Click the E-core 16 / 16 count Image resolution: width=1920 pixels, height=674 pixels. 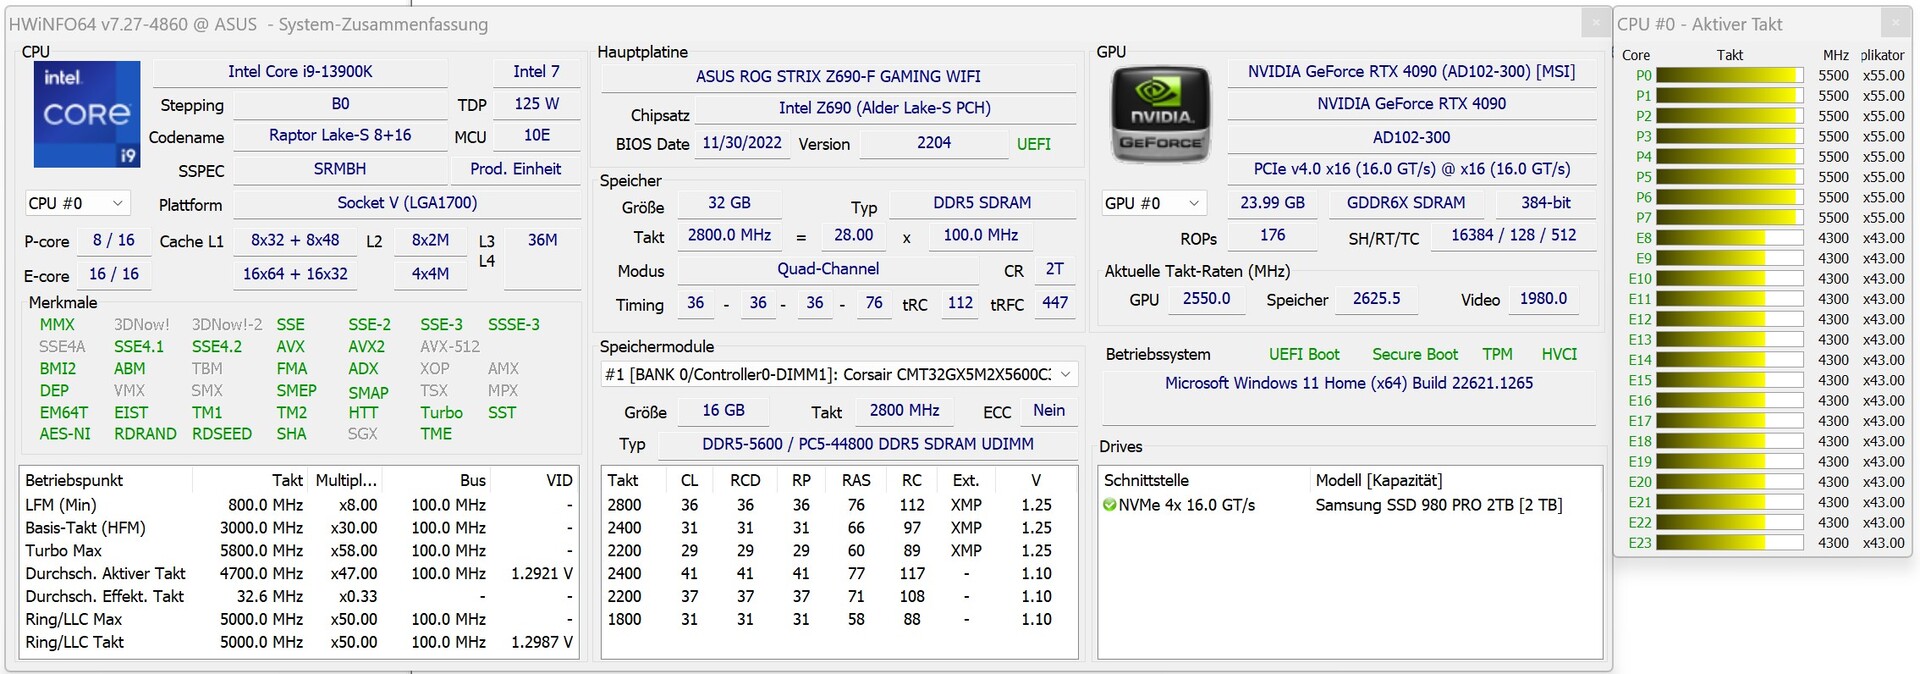pyautogui.click(x=113, y=274)
